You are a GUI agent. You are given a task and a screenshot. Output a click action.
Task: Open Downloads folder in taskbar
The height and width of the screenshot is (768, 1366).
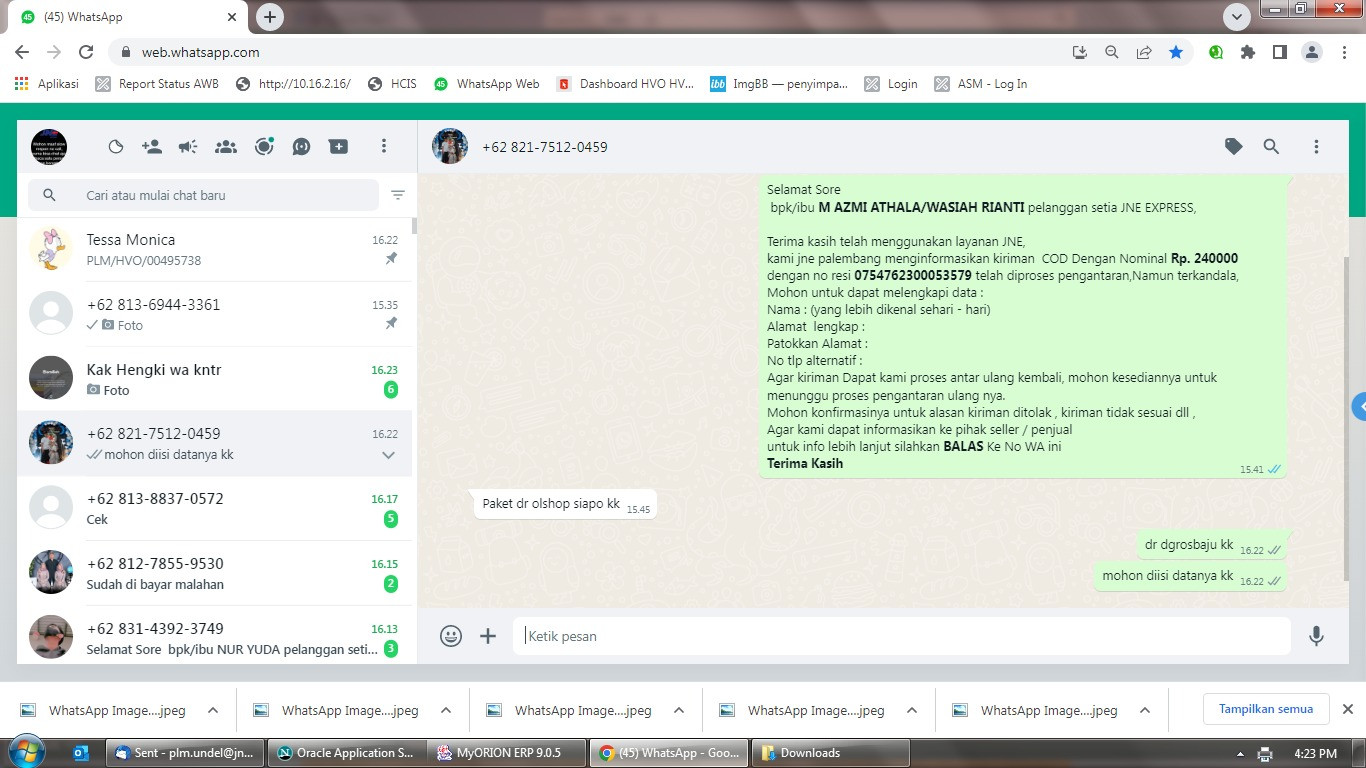click(830, 753)
